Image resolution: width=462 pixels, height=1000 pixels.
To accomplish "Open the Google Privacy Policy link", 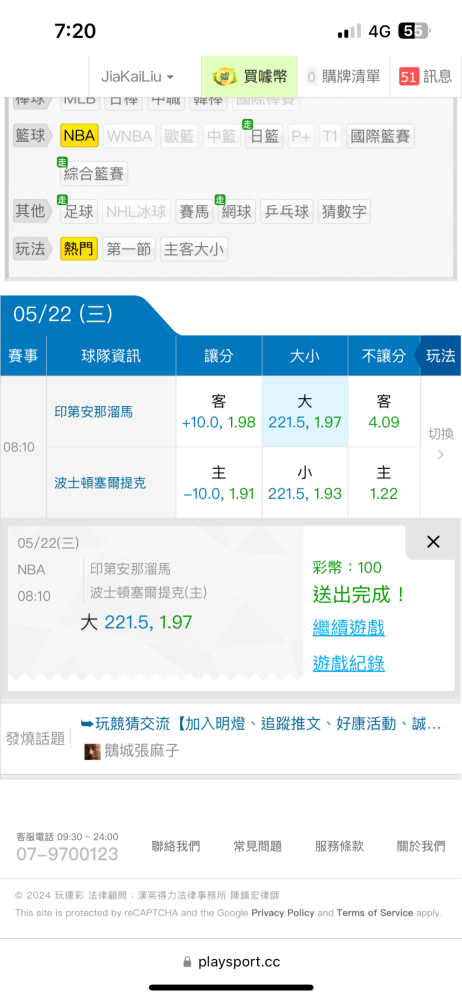I will coord(283,913).
